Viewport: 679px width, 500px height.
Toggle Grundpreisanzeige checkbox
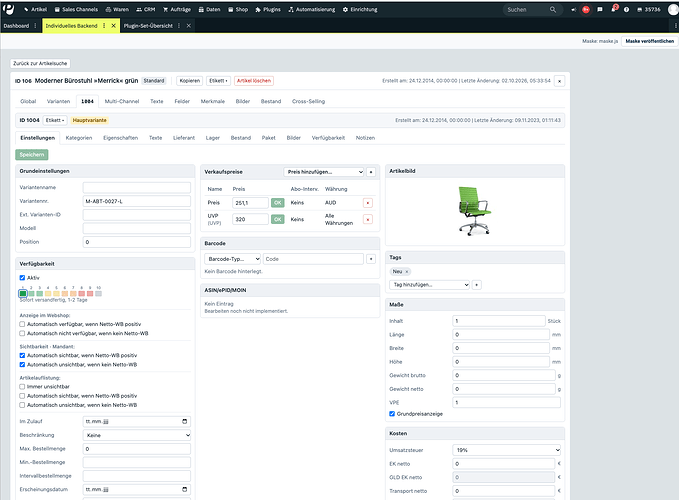(x=392, y=414)
